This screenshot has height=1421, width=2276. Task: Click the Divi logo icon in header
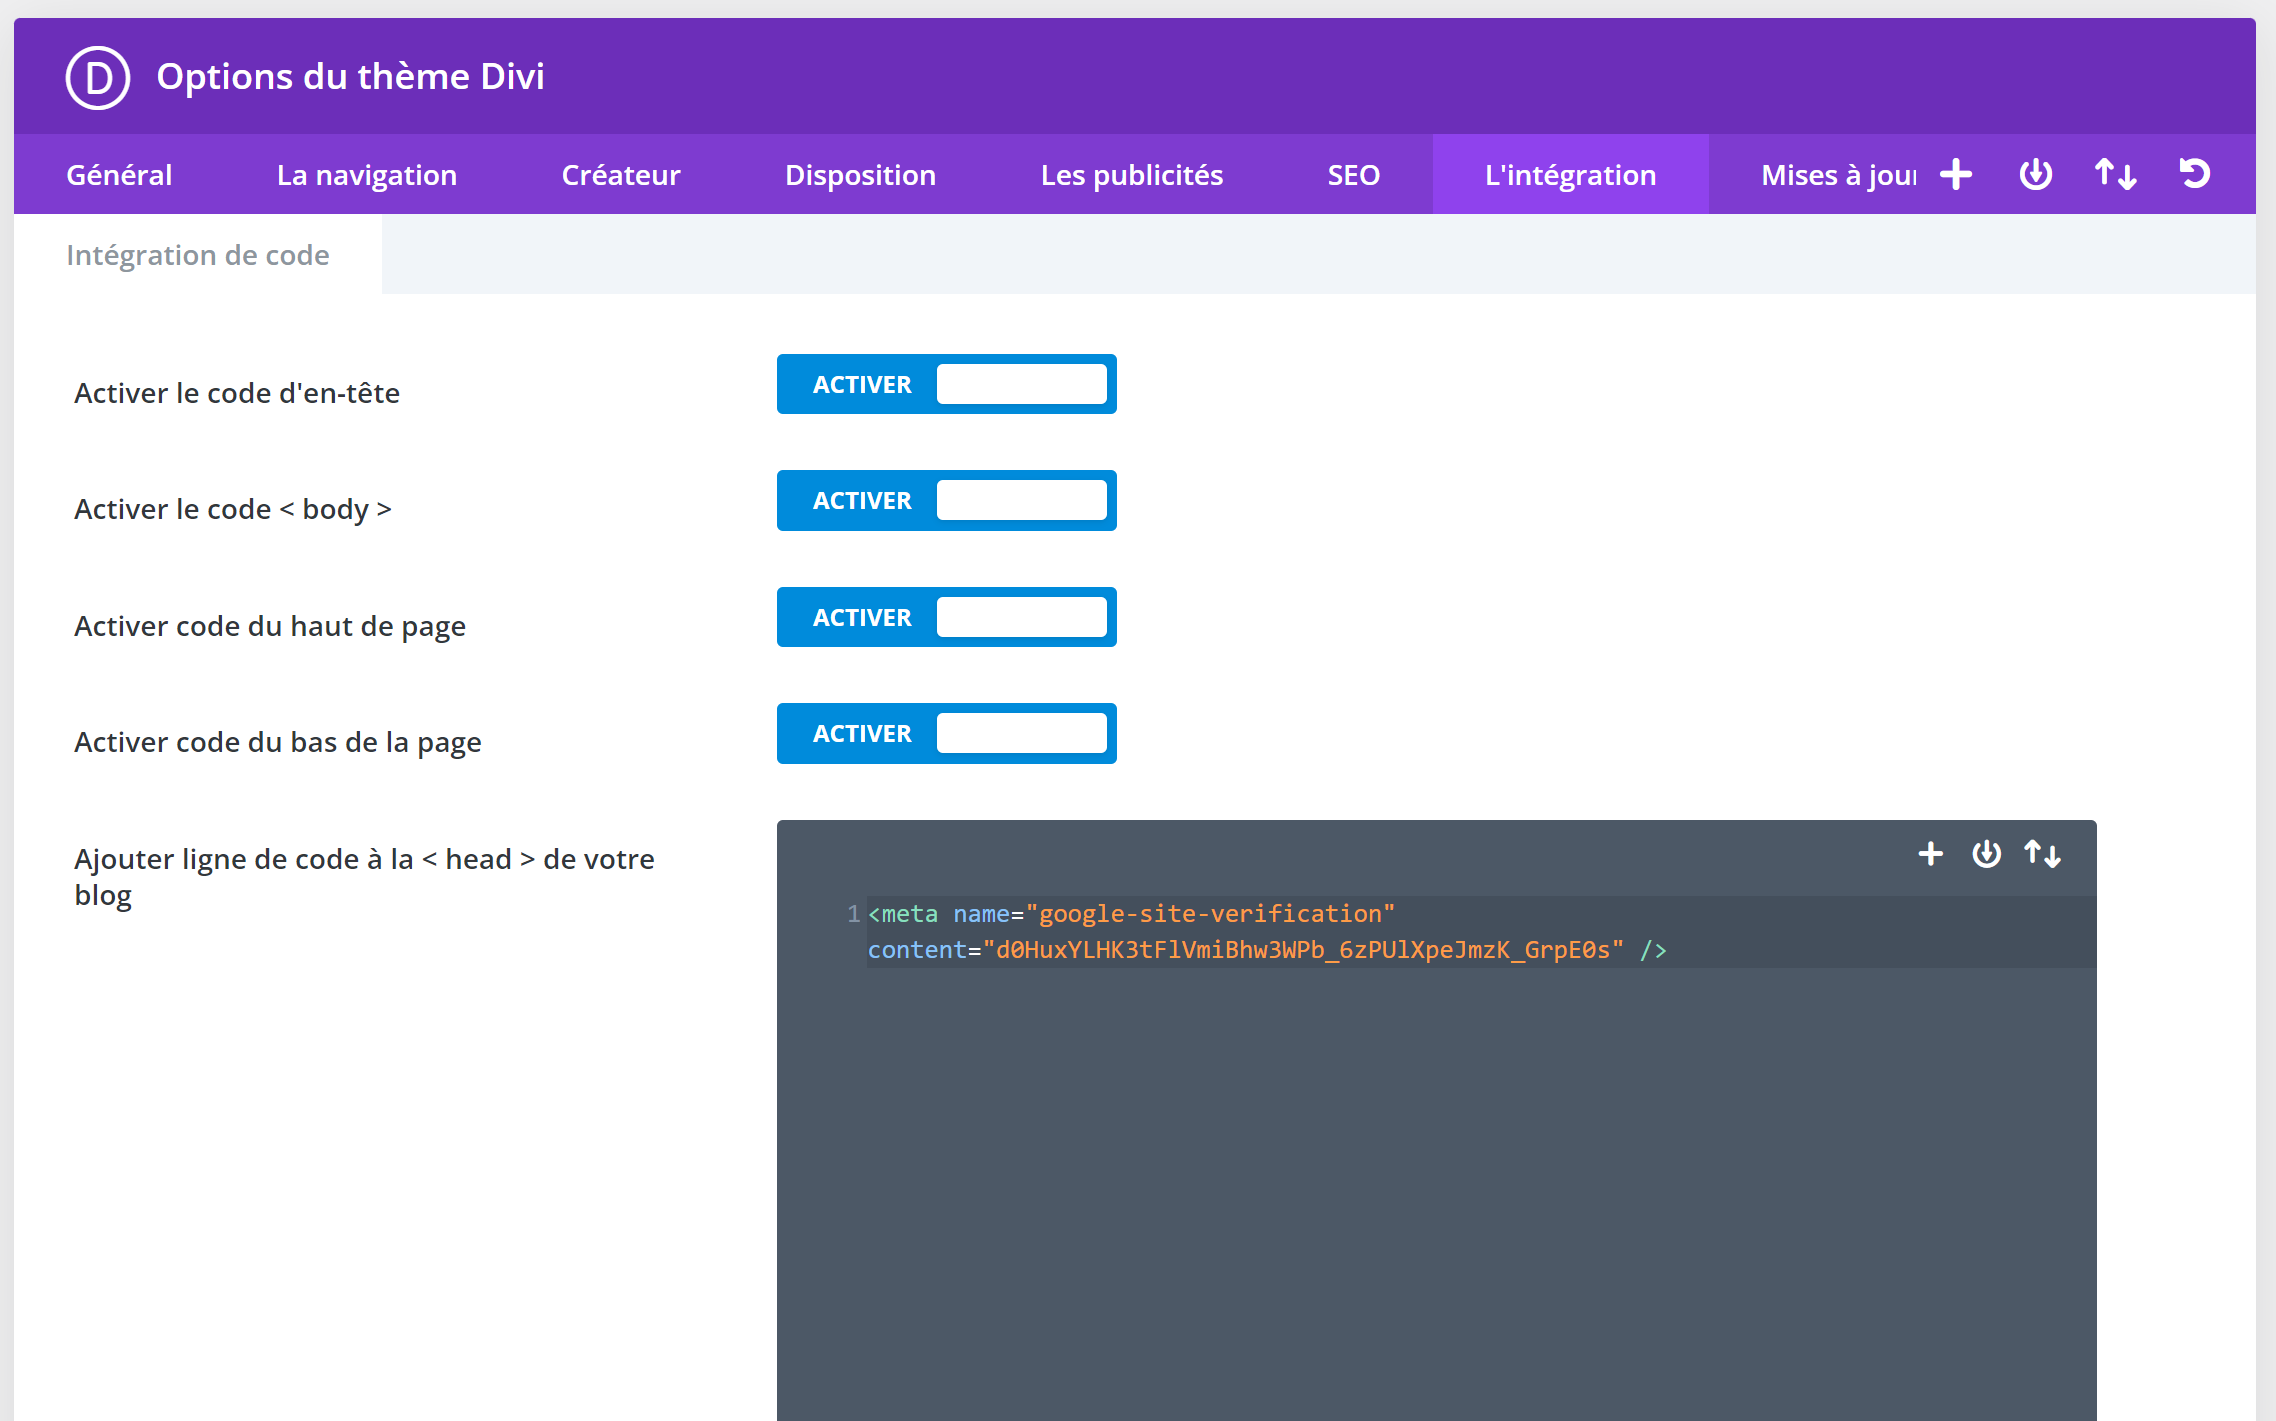[98, 77]
